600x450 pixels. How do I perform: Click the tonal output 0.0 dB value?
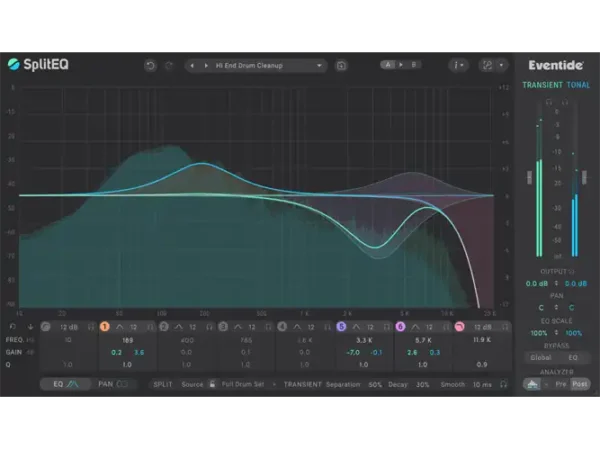[576, 284]
